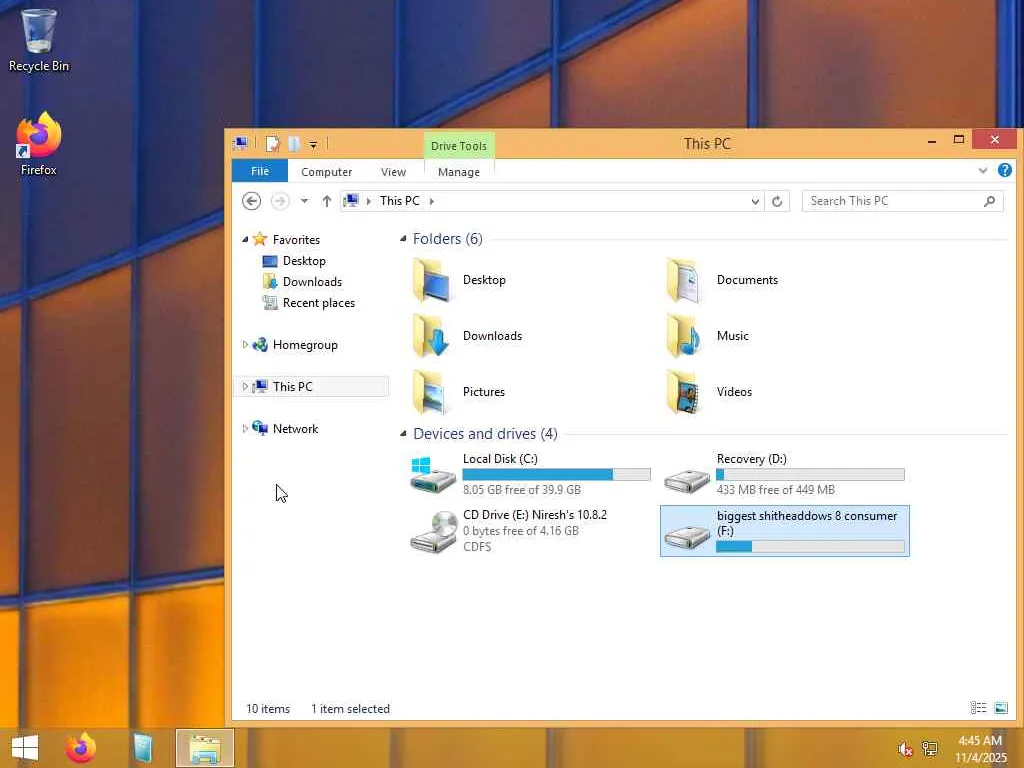Click File Explorer taskbar button
Viewport: 1024px width, 768px height.
(x=204, y=748)
